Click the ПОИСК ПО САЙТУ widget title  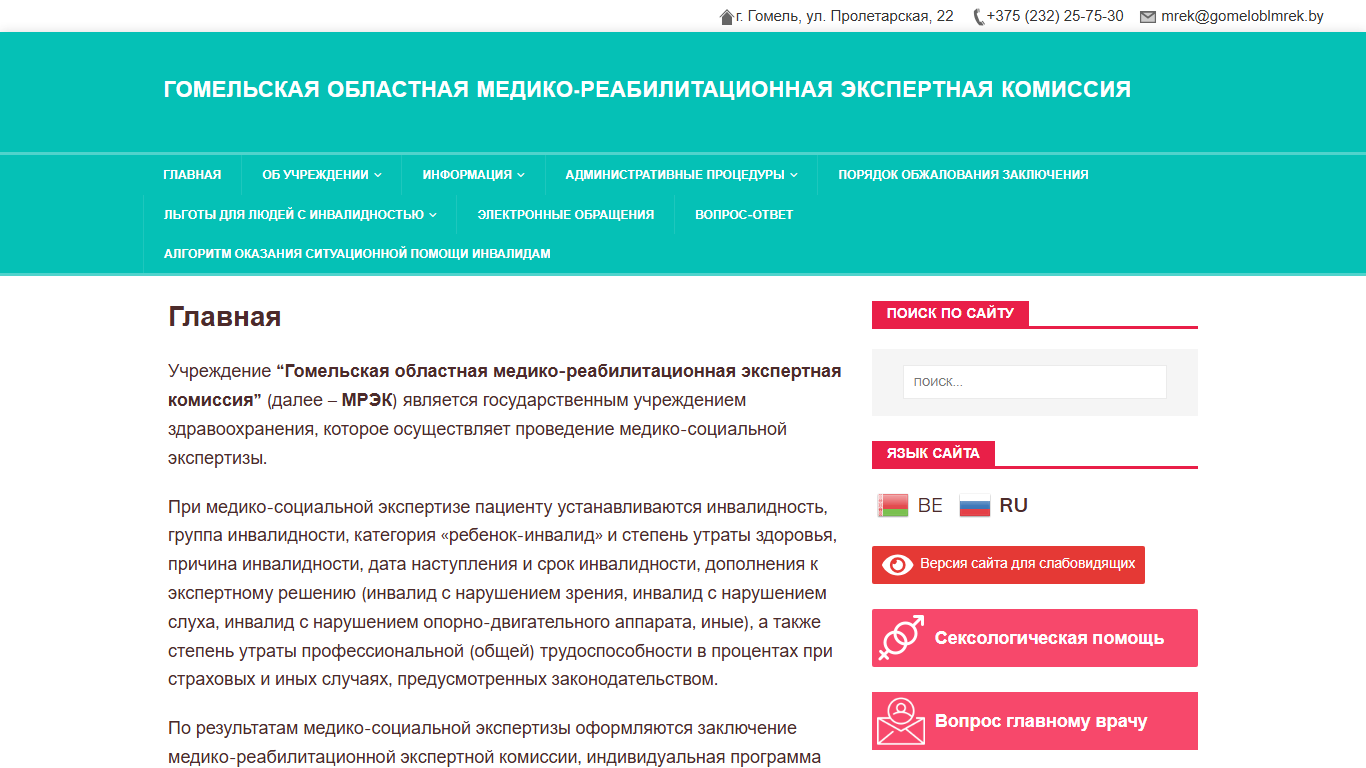pyautogui.click(x=950, y=313)
